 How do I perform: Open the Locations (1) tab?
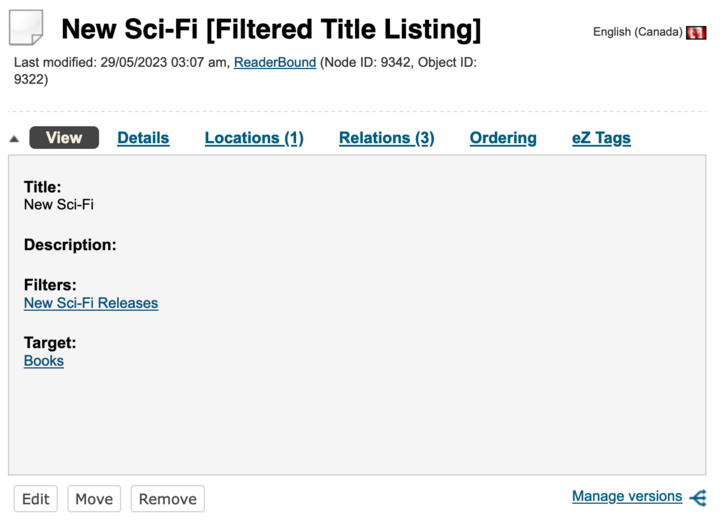[x=254, y=138]
